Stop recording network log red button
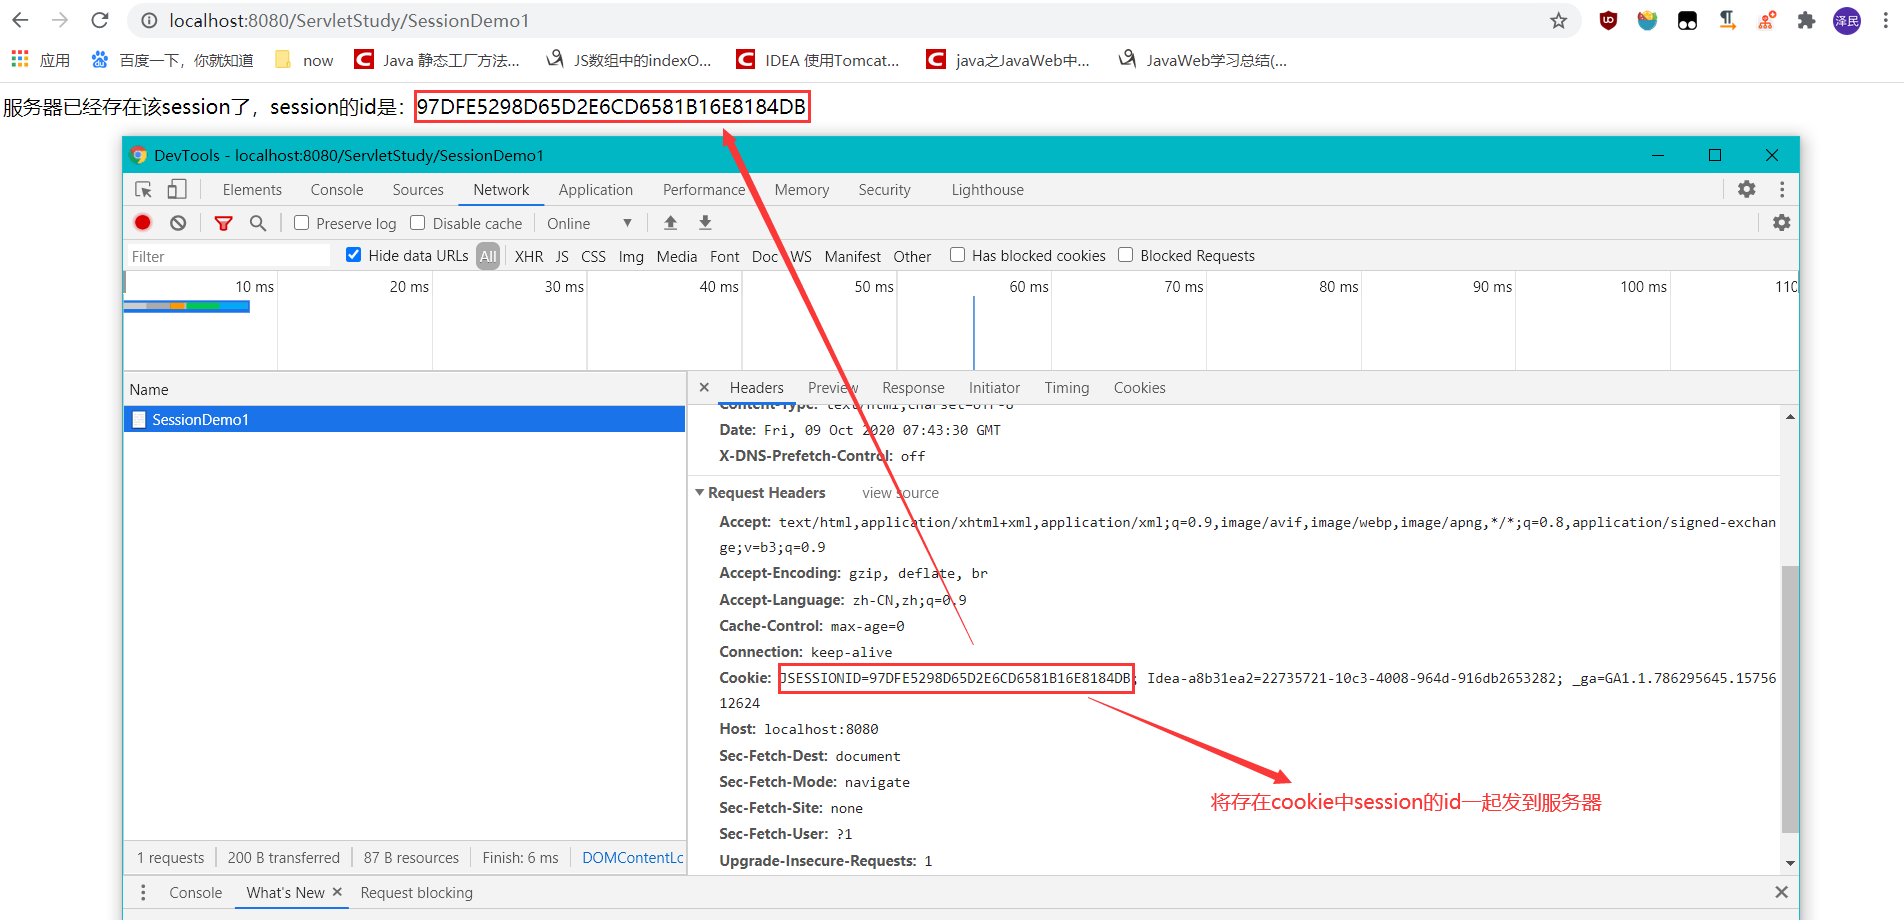Image resolution: width=1904 pixels, height=920 pixels. [143, 223]
